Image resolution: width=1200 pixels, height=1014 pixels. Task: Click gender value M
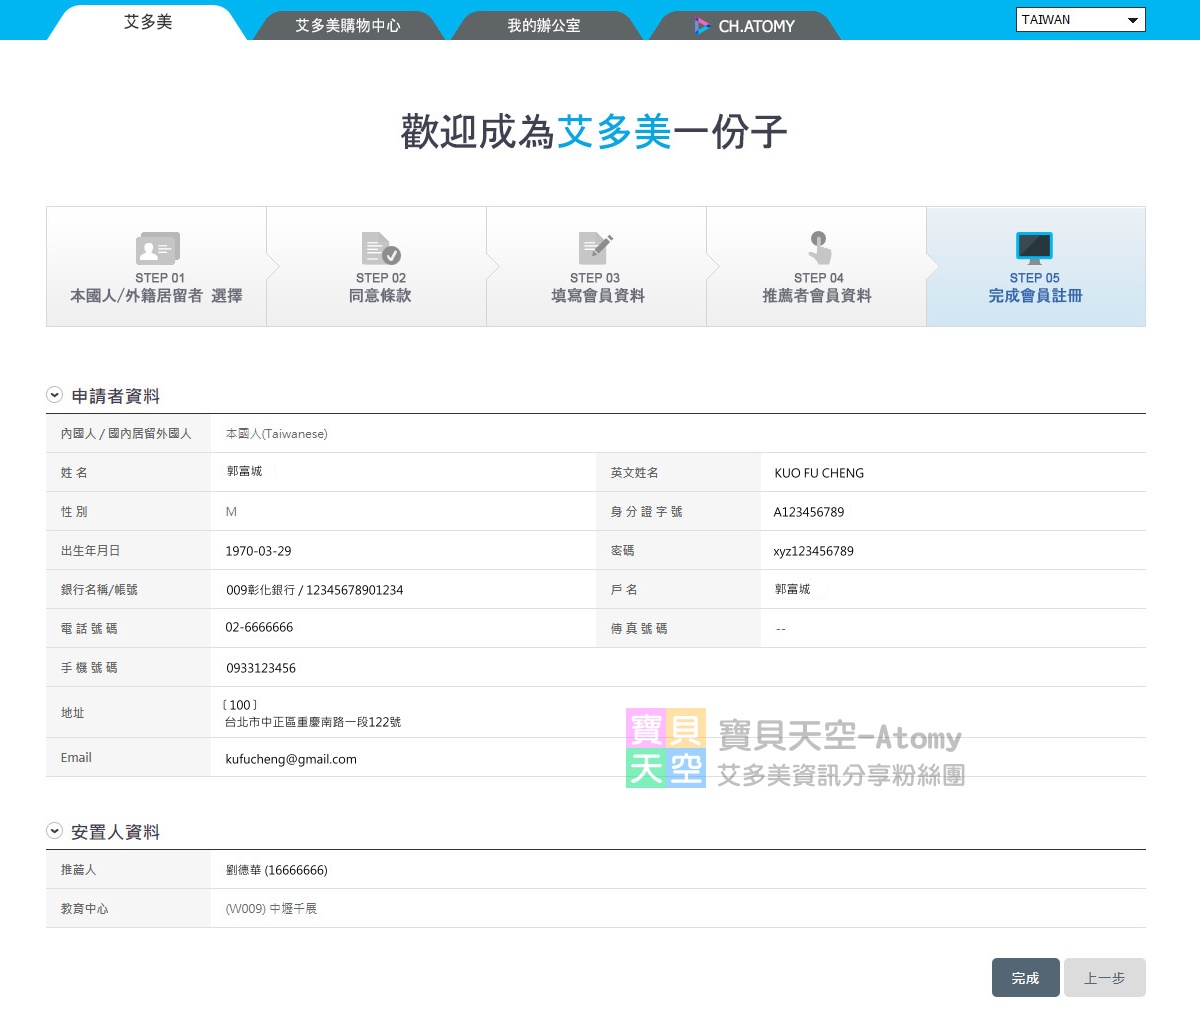tap(231, 512)
